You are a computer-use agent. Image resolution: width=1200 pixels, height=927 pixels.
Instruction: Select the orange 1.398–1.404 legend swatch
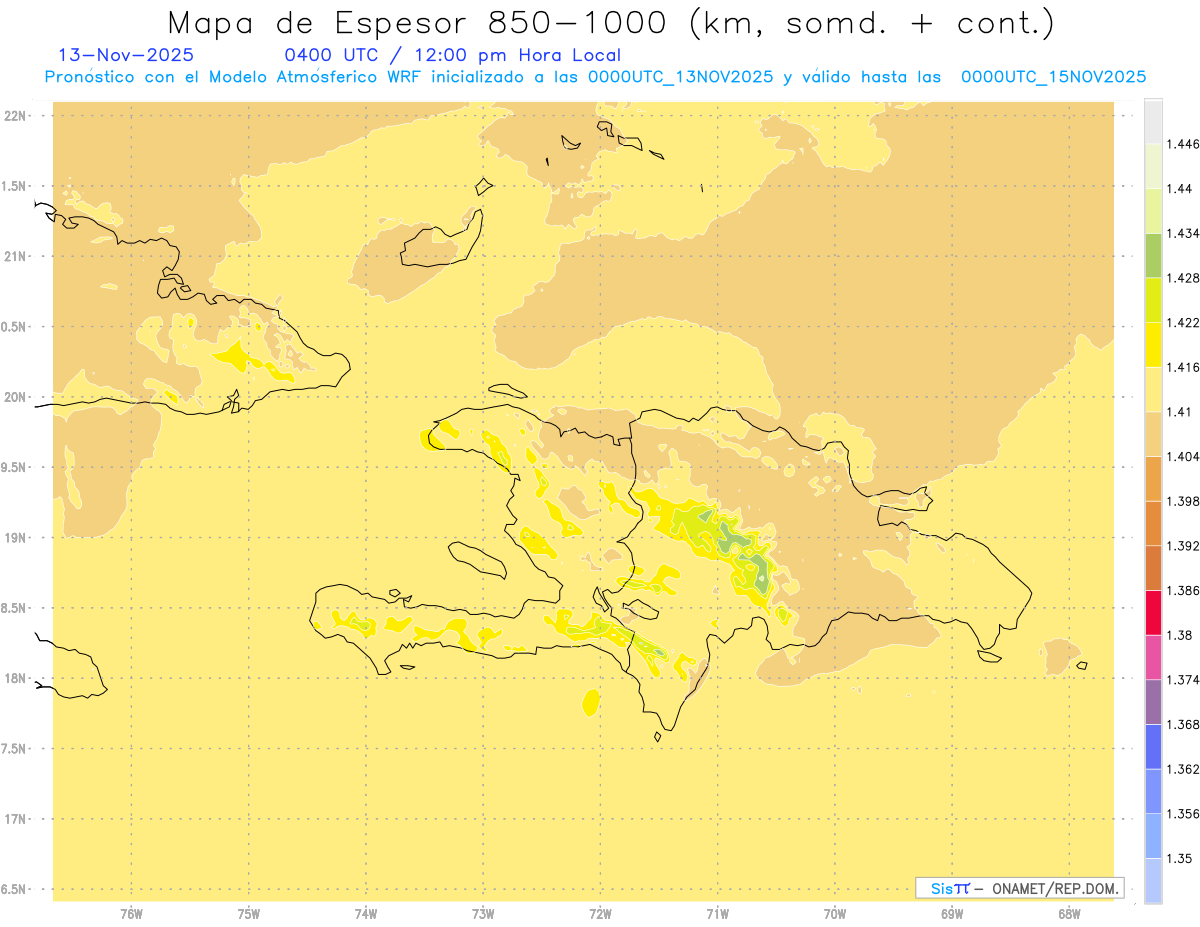click(1153, 478)
